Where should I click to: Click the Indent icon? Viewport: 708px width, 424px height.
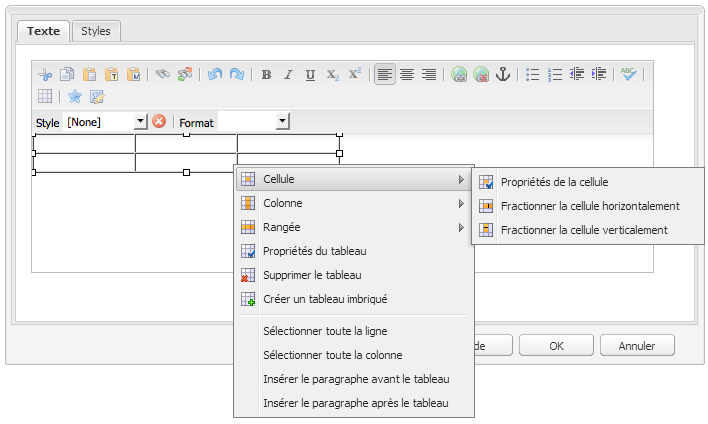(x=599, y=74)
